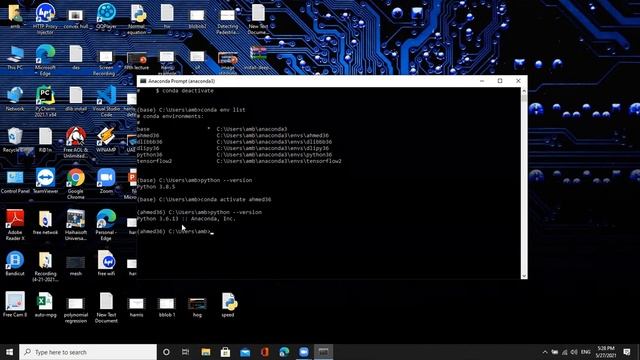Open Task View on taskbar
The image size is (640, 360).
(185, 352)
